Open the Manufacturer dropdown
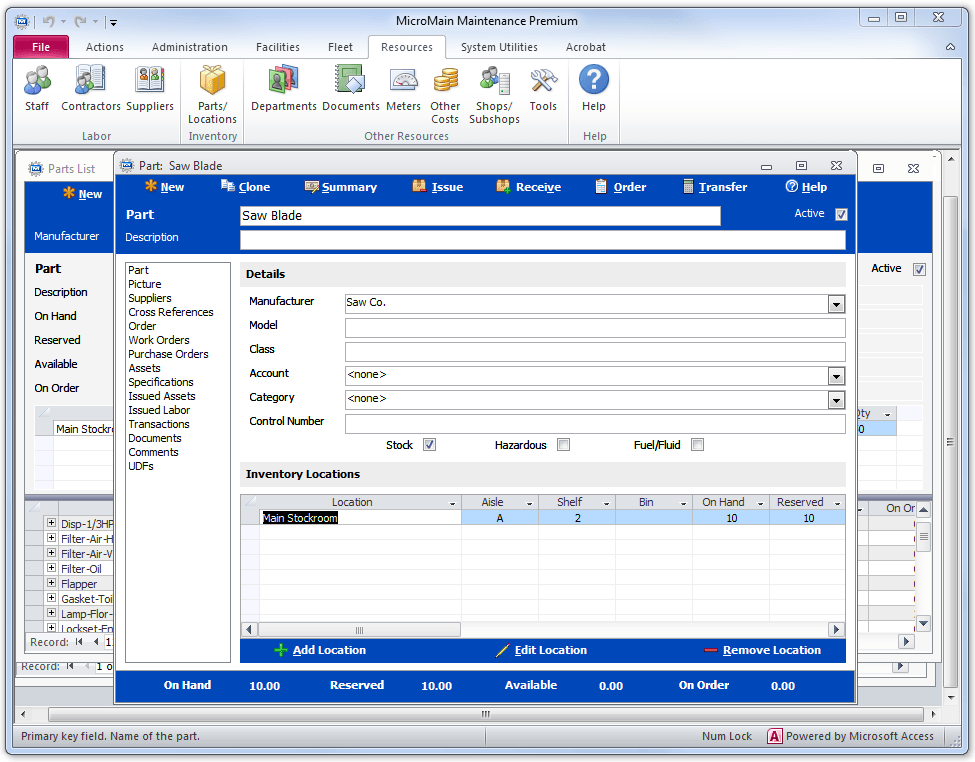This screenshot has height=762, width=975. click(x=835, y=303)
